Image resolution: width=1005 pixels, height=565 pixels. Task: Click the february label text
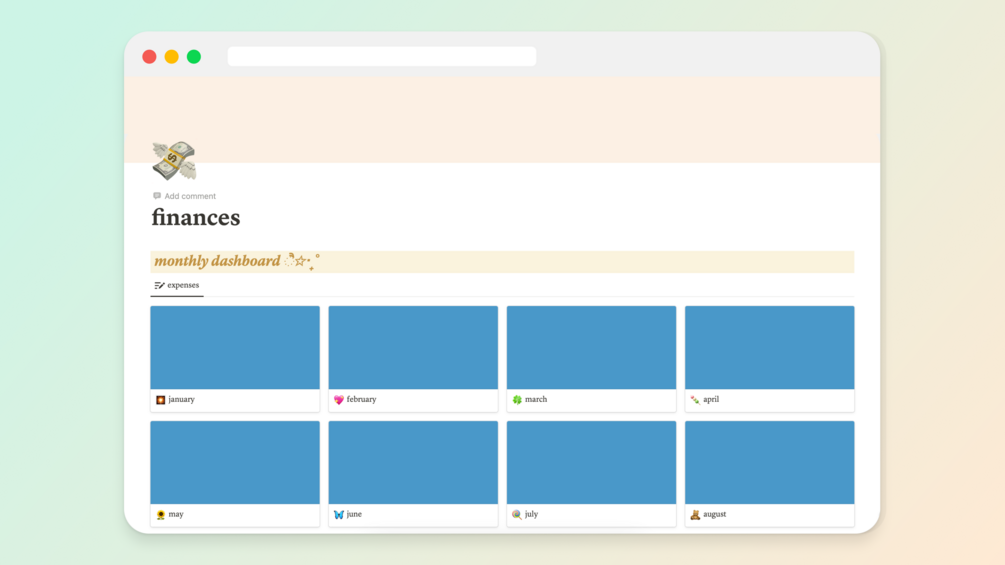[x=361, y=399]
